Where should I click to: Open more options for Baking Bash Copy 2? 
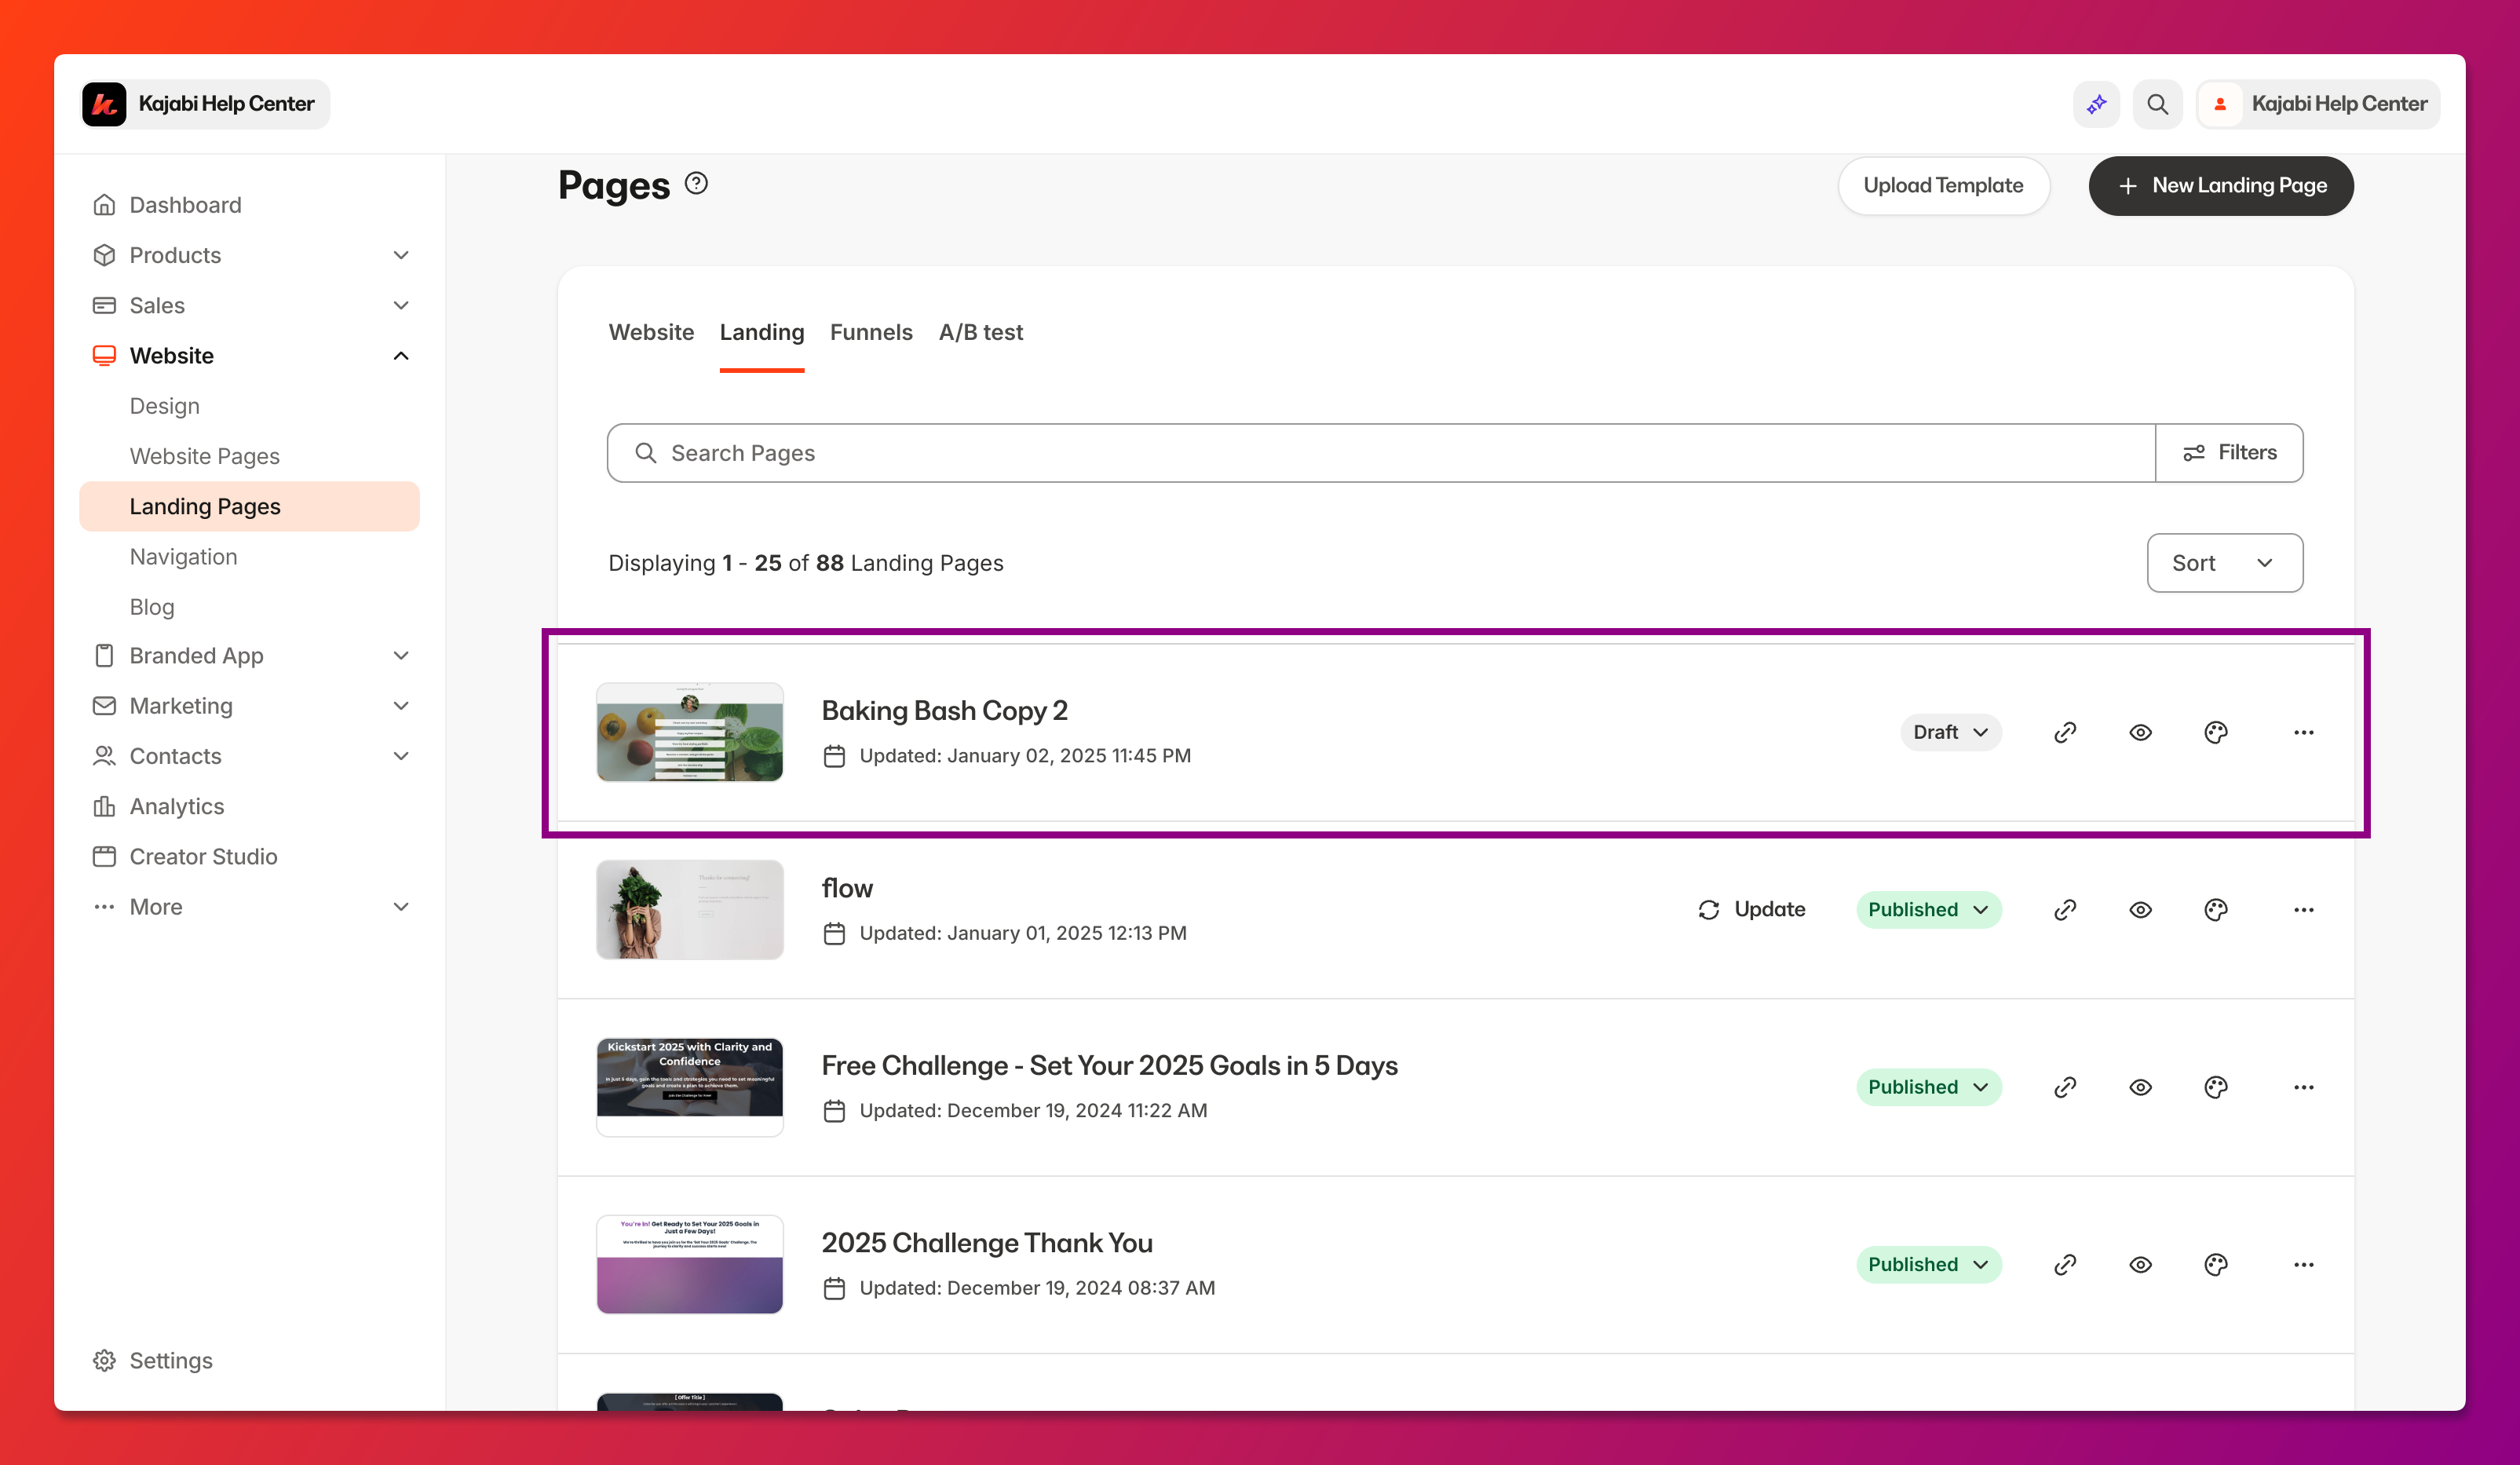(2304, 732)
